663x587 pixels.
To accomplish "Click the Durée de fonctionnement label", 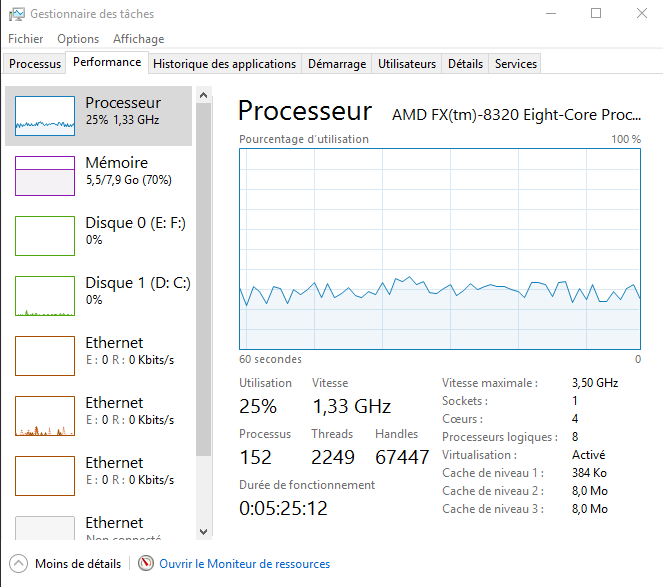I will 307,485.
